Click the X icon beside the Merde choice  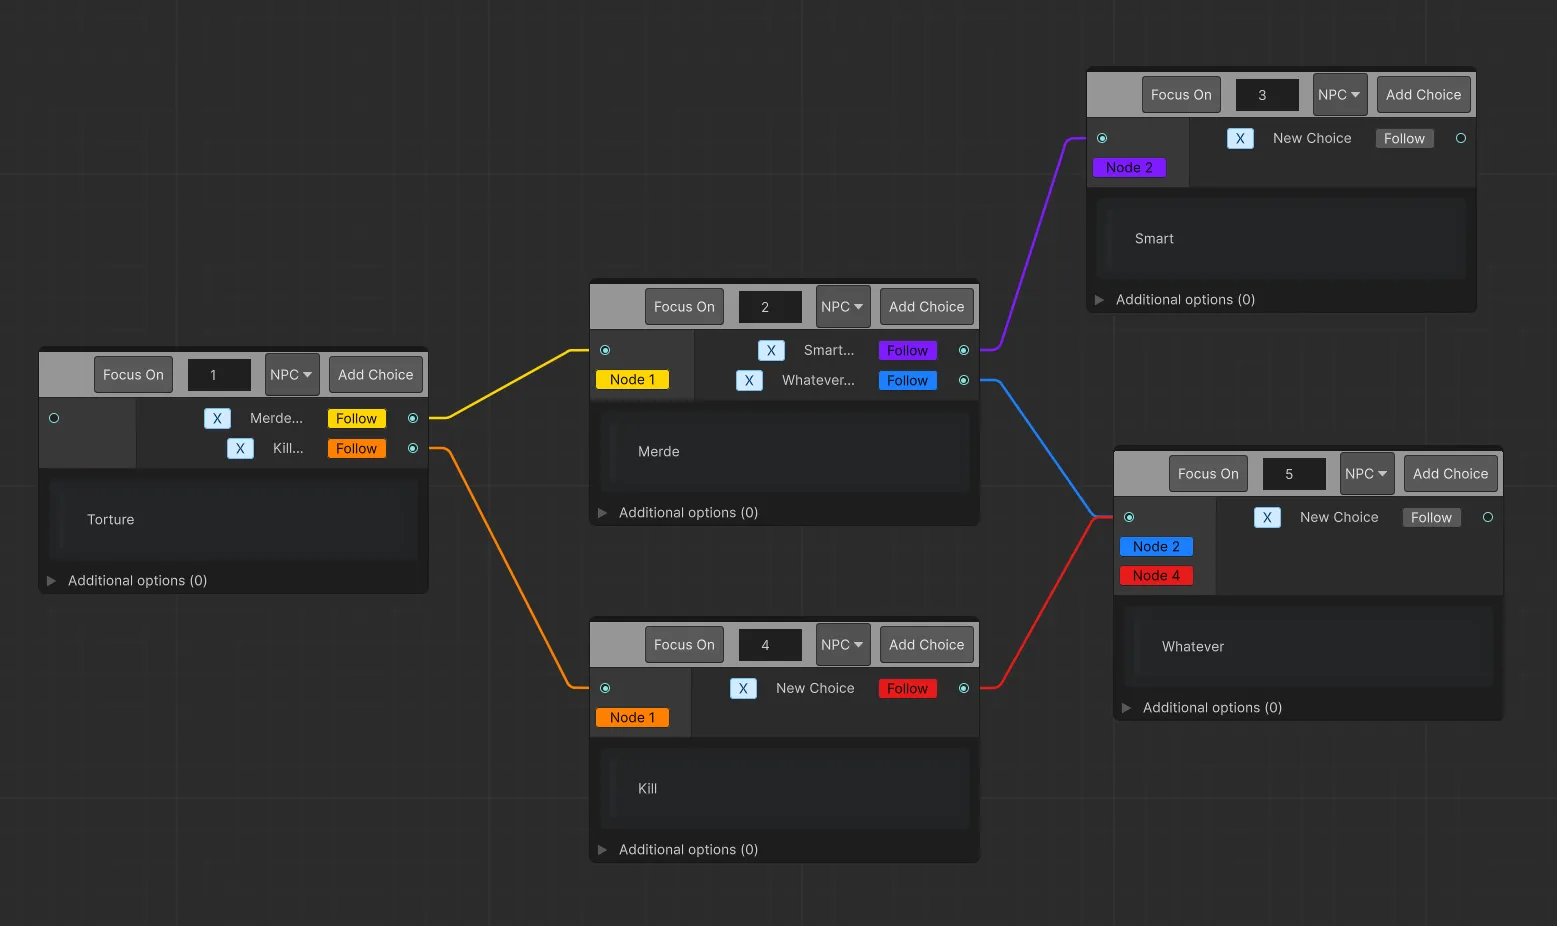[x=217, y=418]
